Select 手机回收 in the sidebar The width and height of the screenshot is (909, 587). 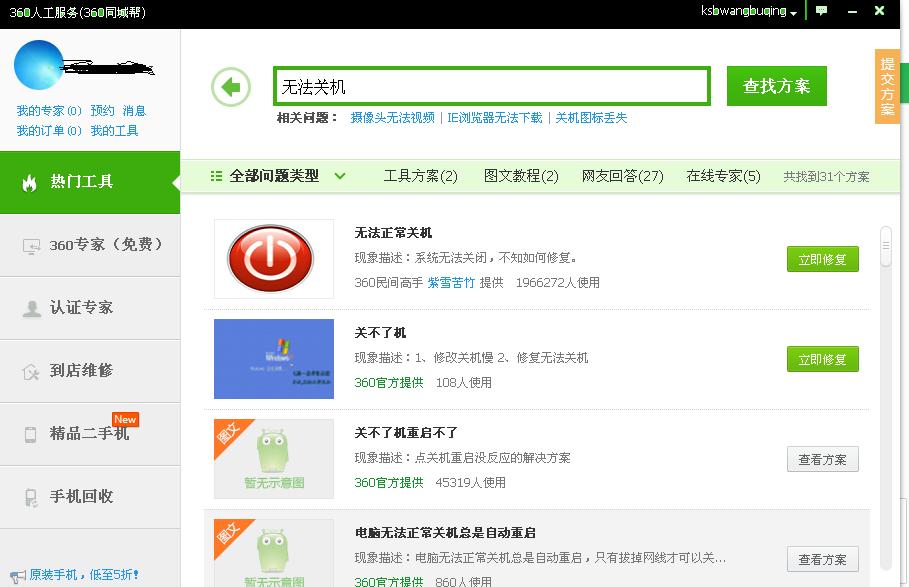90,497
